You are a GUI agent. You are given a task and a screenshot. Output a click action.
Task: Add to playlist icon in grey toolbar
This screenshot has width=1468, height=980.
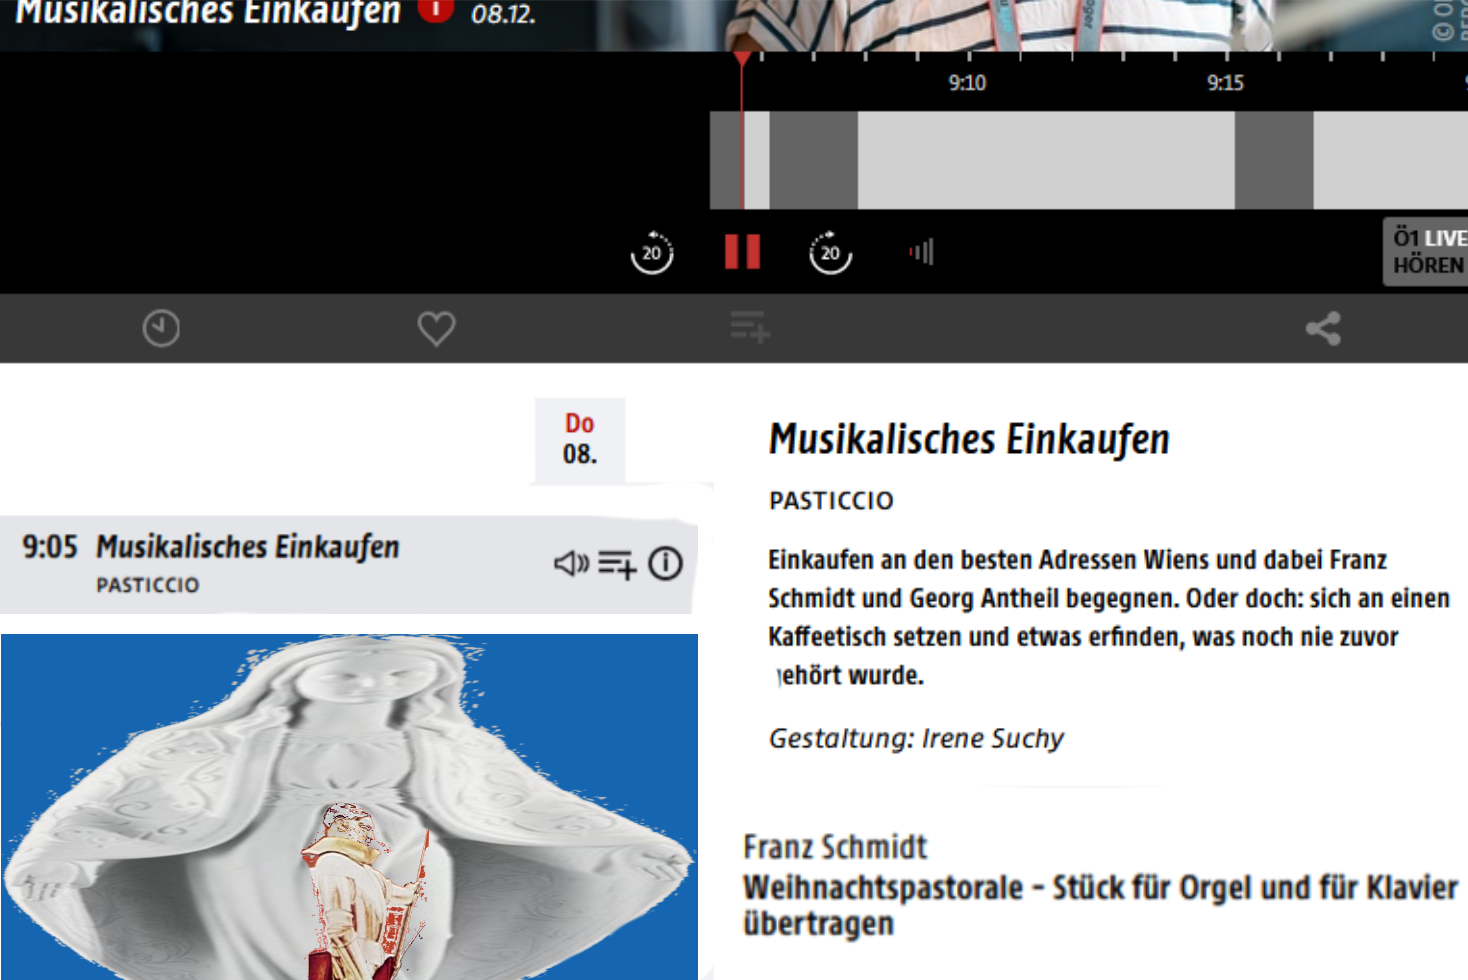coord(750,328)
